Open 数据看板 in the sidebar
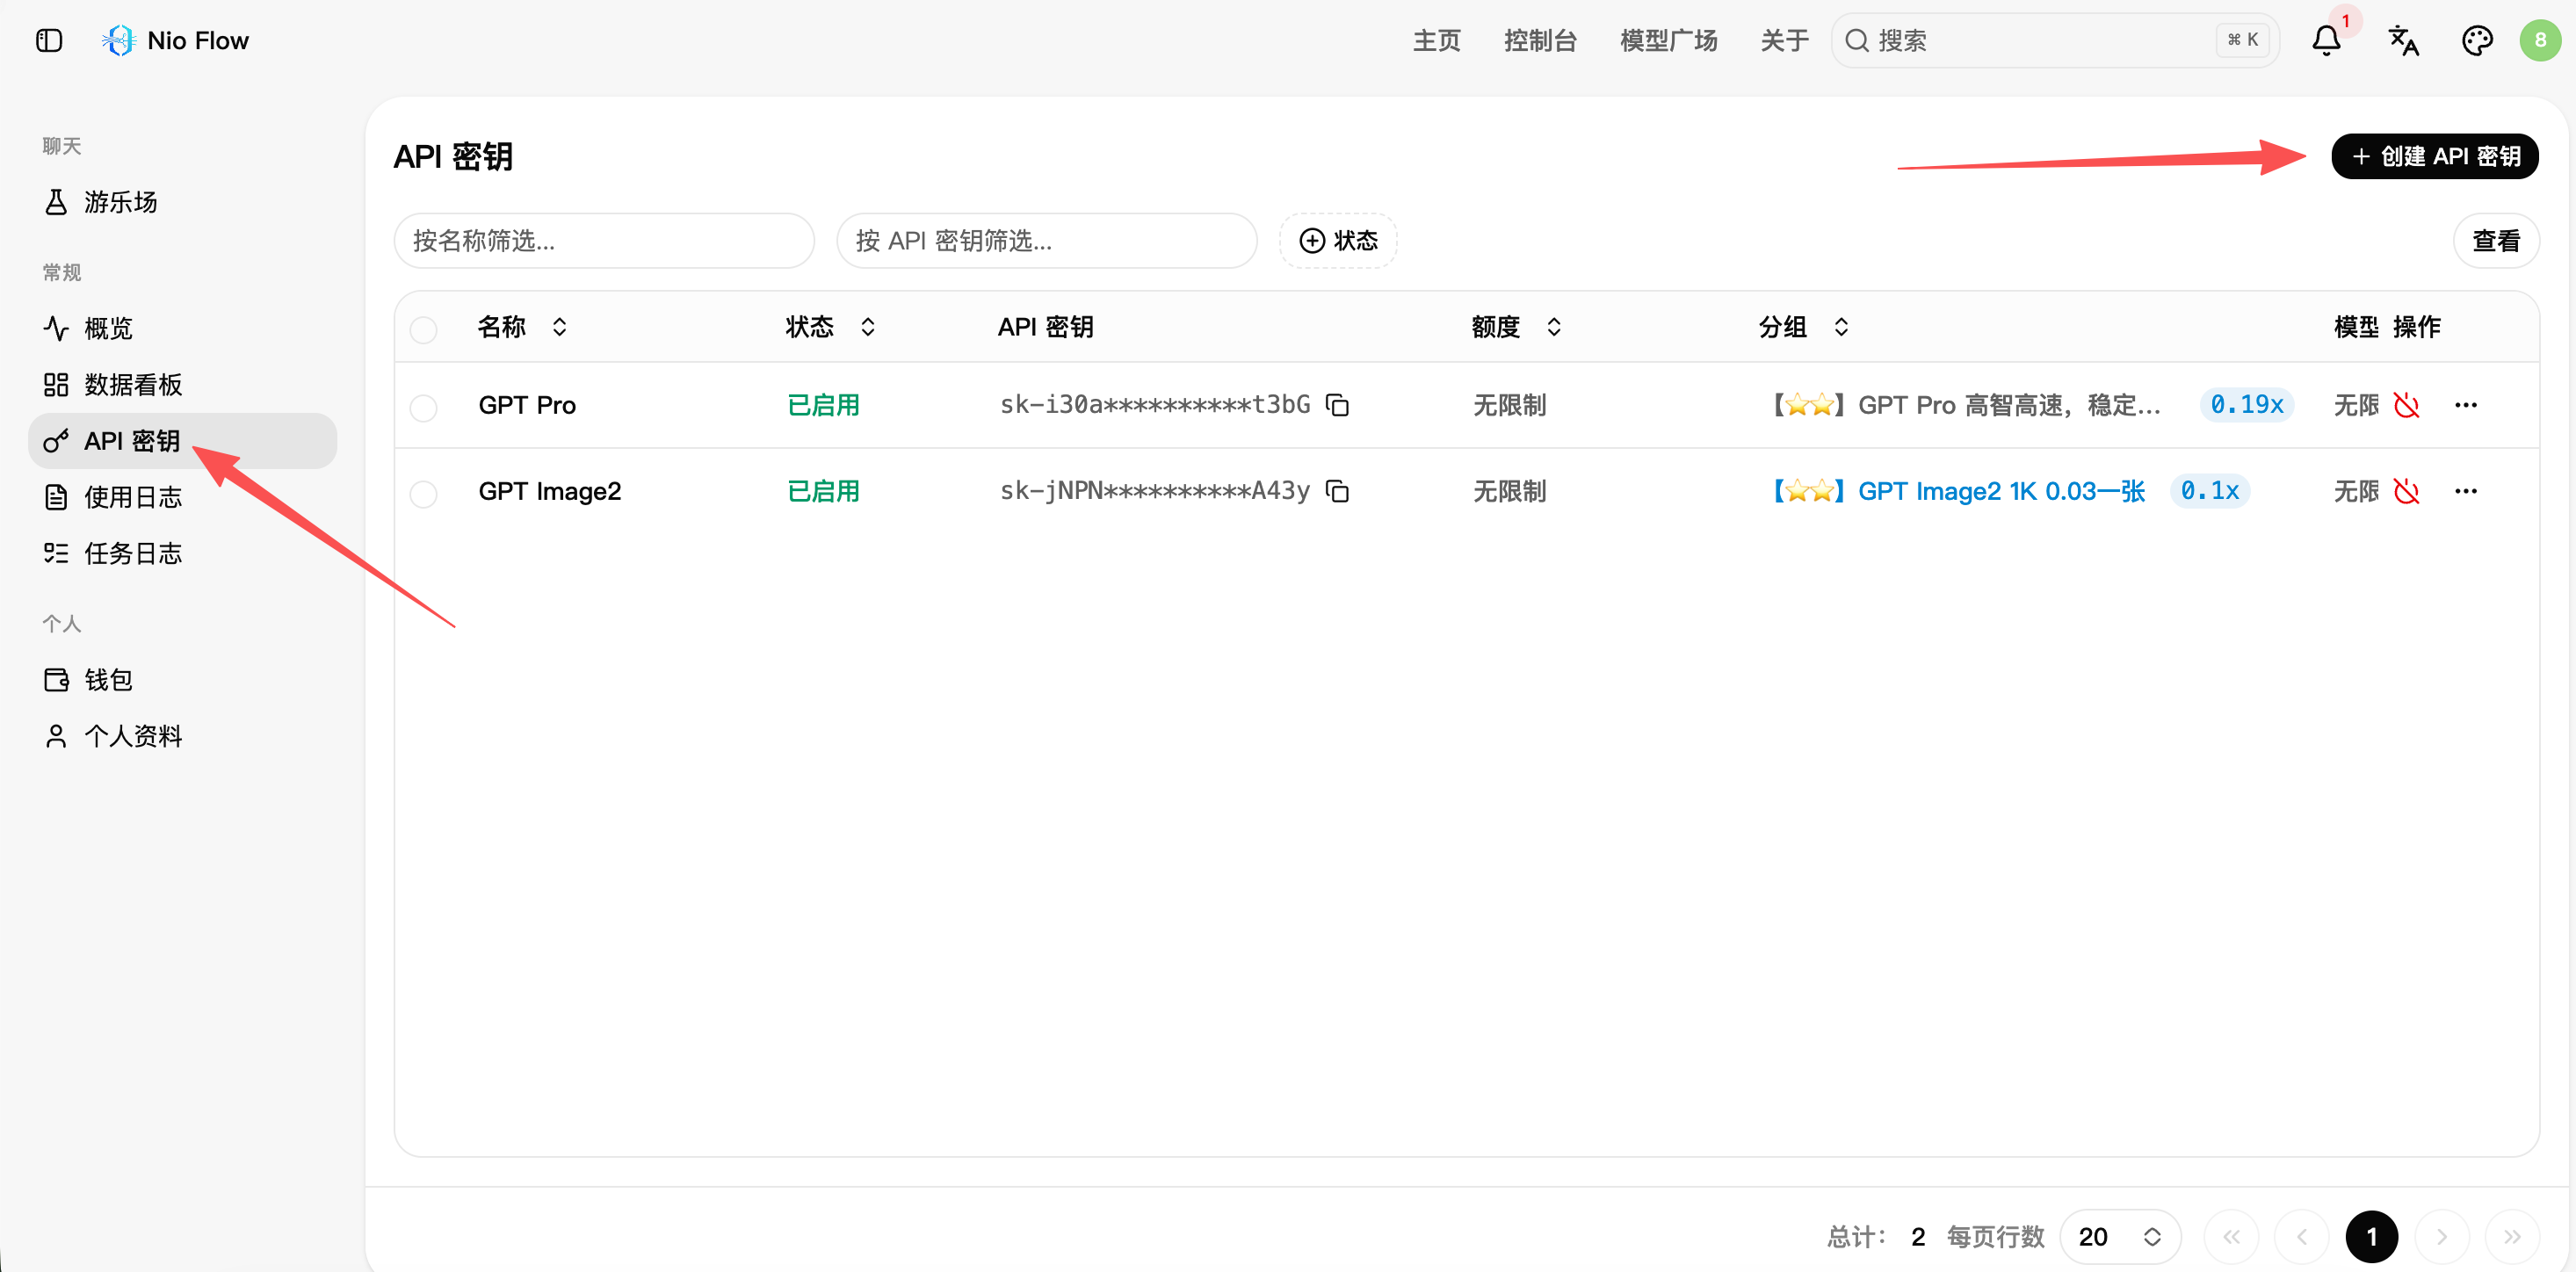Screen dimensions: 2576x1272 (183, 385)
